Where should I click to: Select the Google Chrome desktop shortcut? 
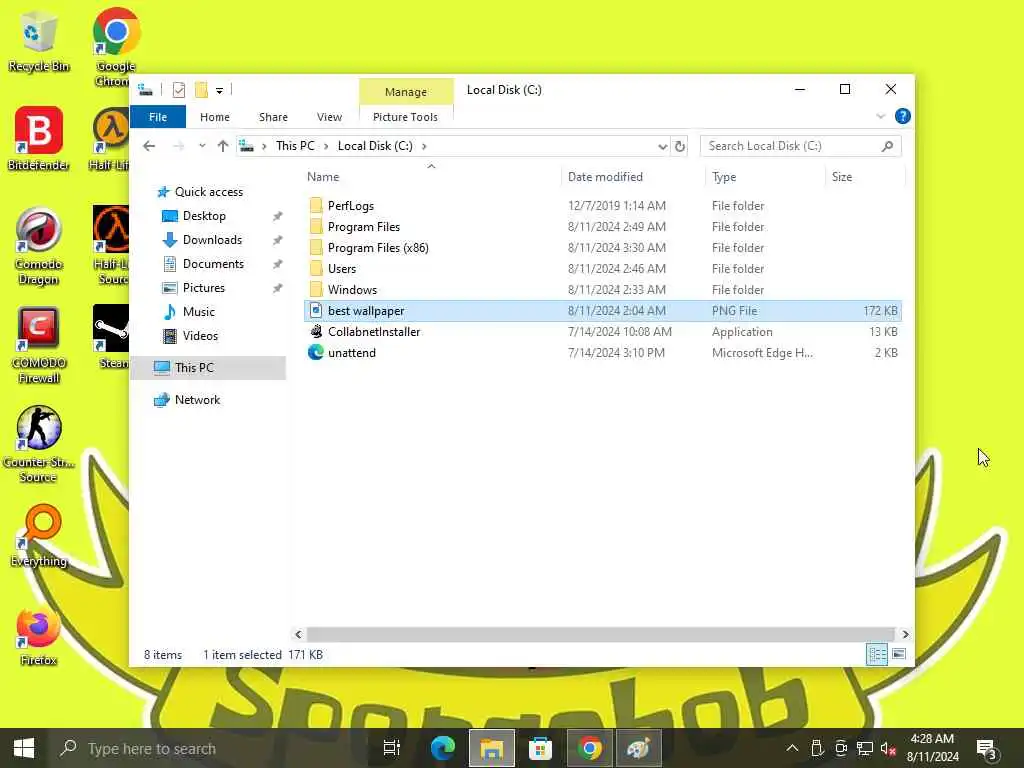pyautogui.click(x=116, y=48)
